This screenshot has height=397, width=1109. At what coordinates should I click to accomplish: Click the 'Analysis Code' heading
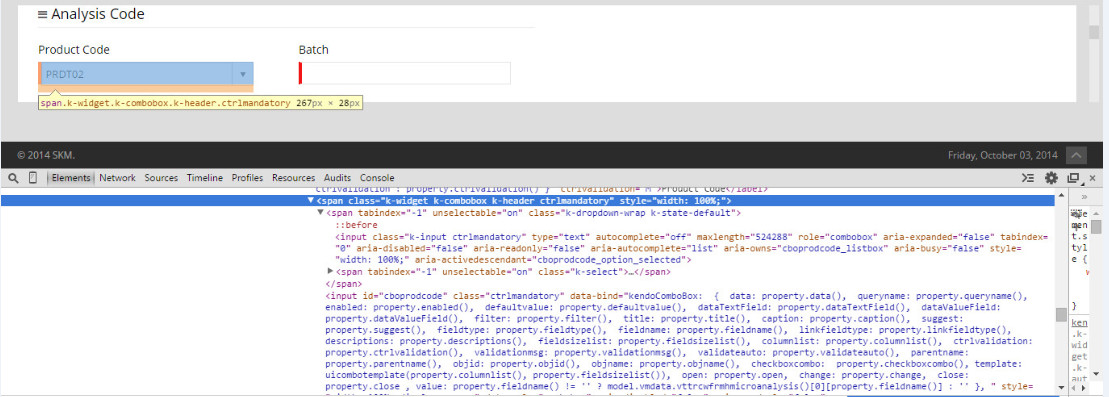coord(98,14)
